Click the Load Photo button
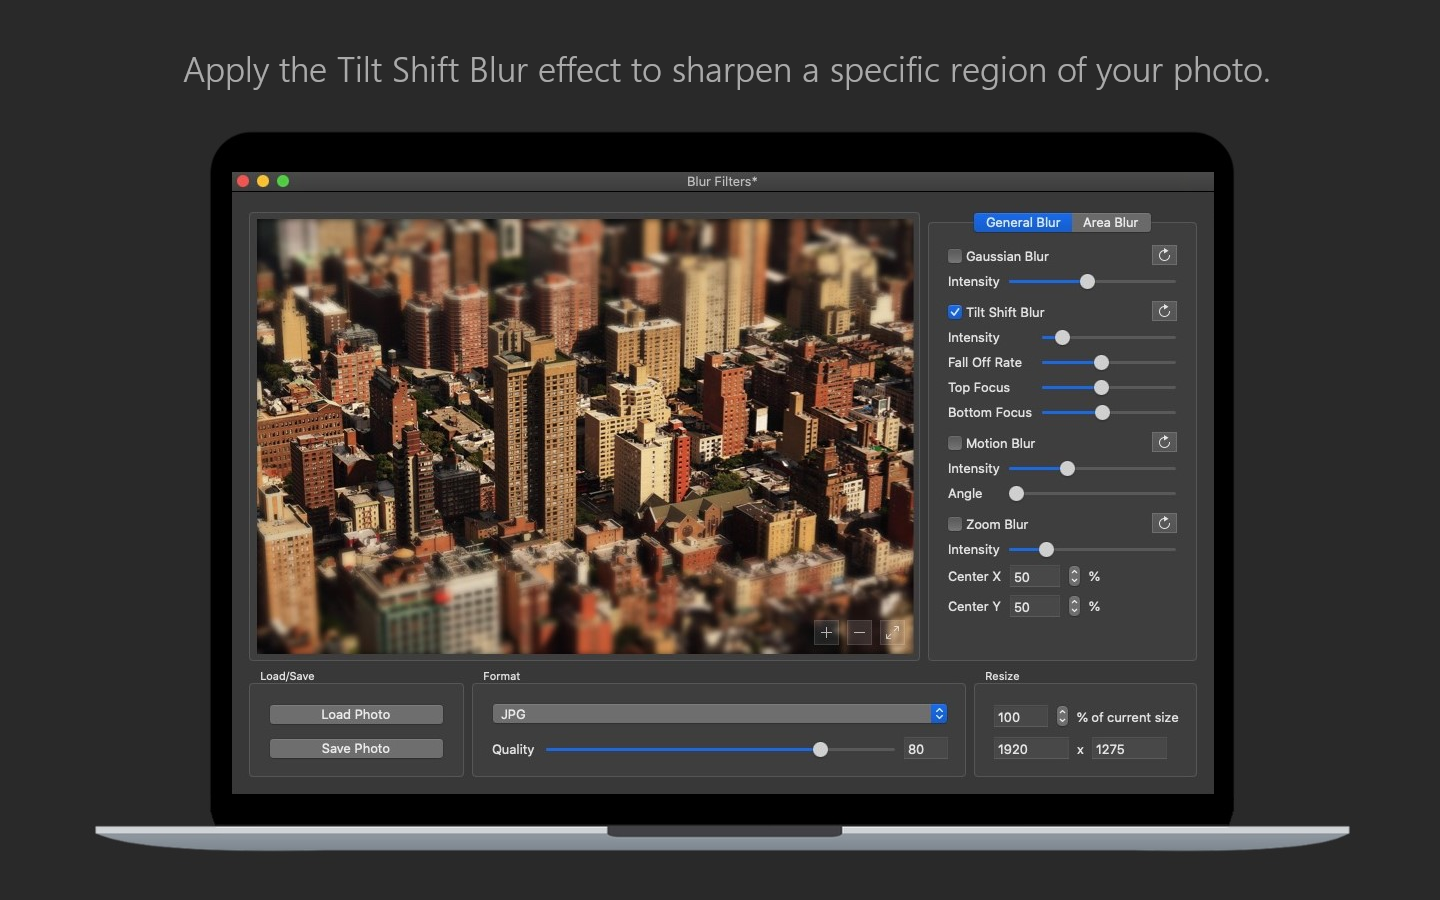Viewport: 1440px width, 900px height. point(356,714)
